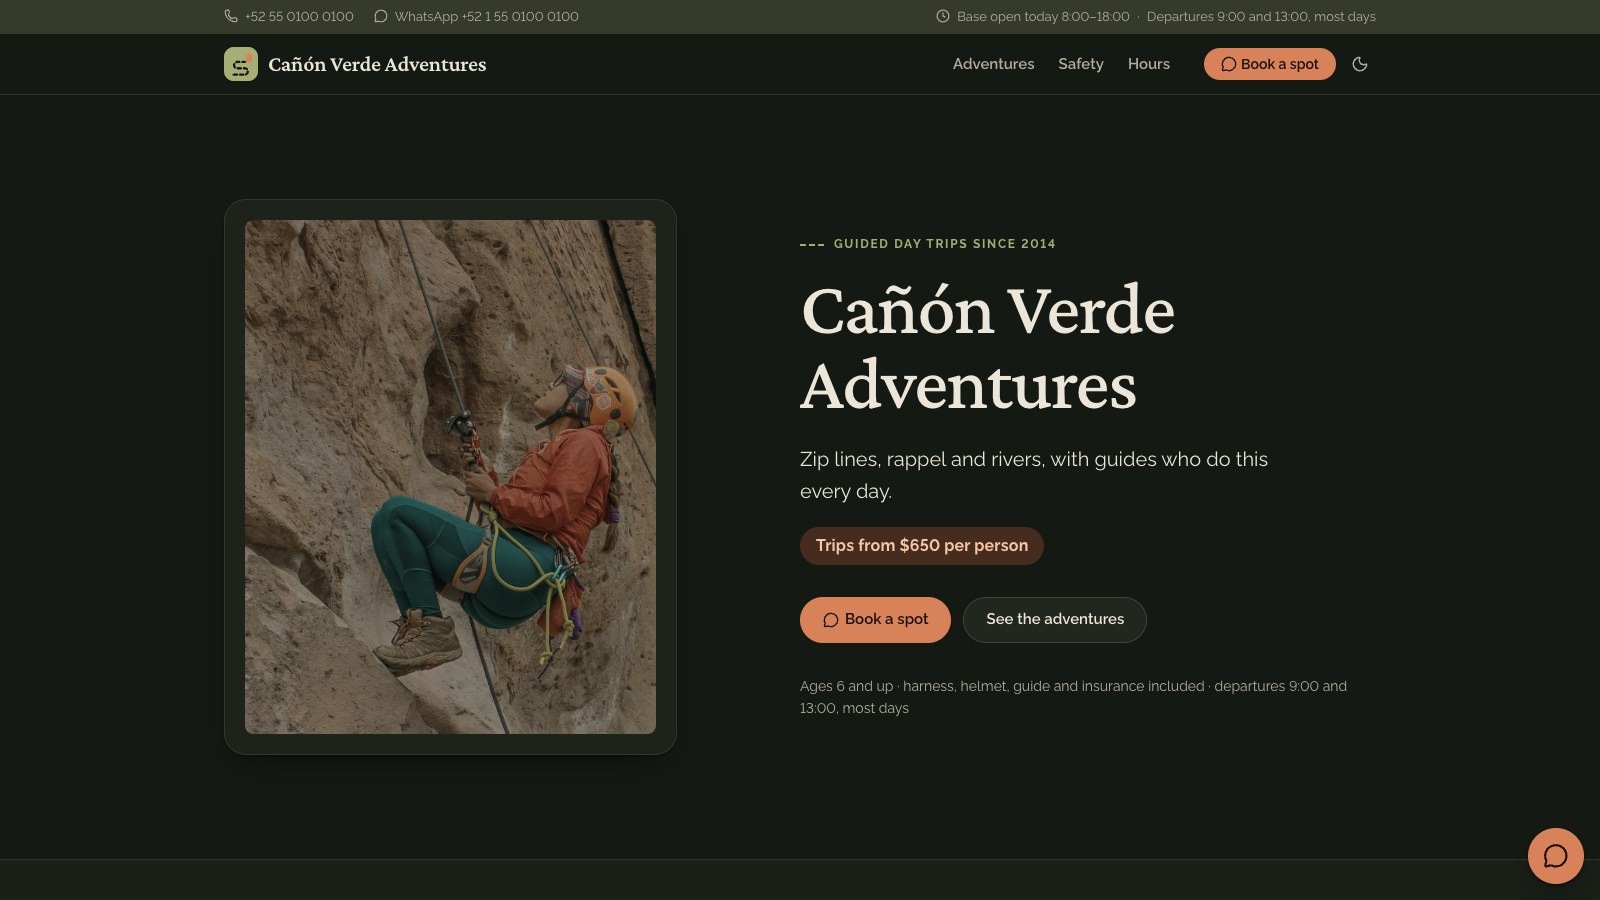
Task: Click the phone icon in the top bar
Action: (231, 16)
